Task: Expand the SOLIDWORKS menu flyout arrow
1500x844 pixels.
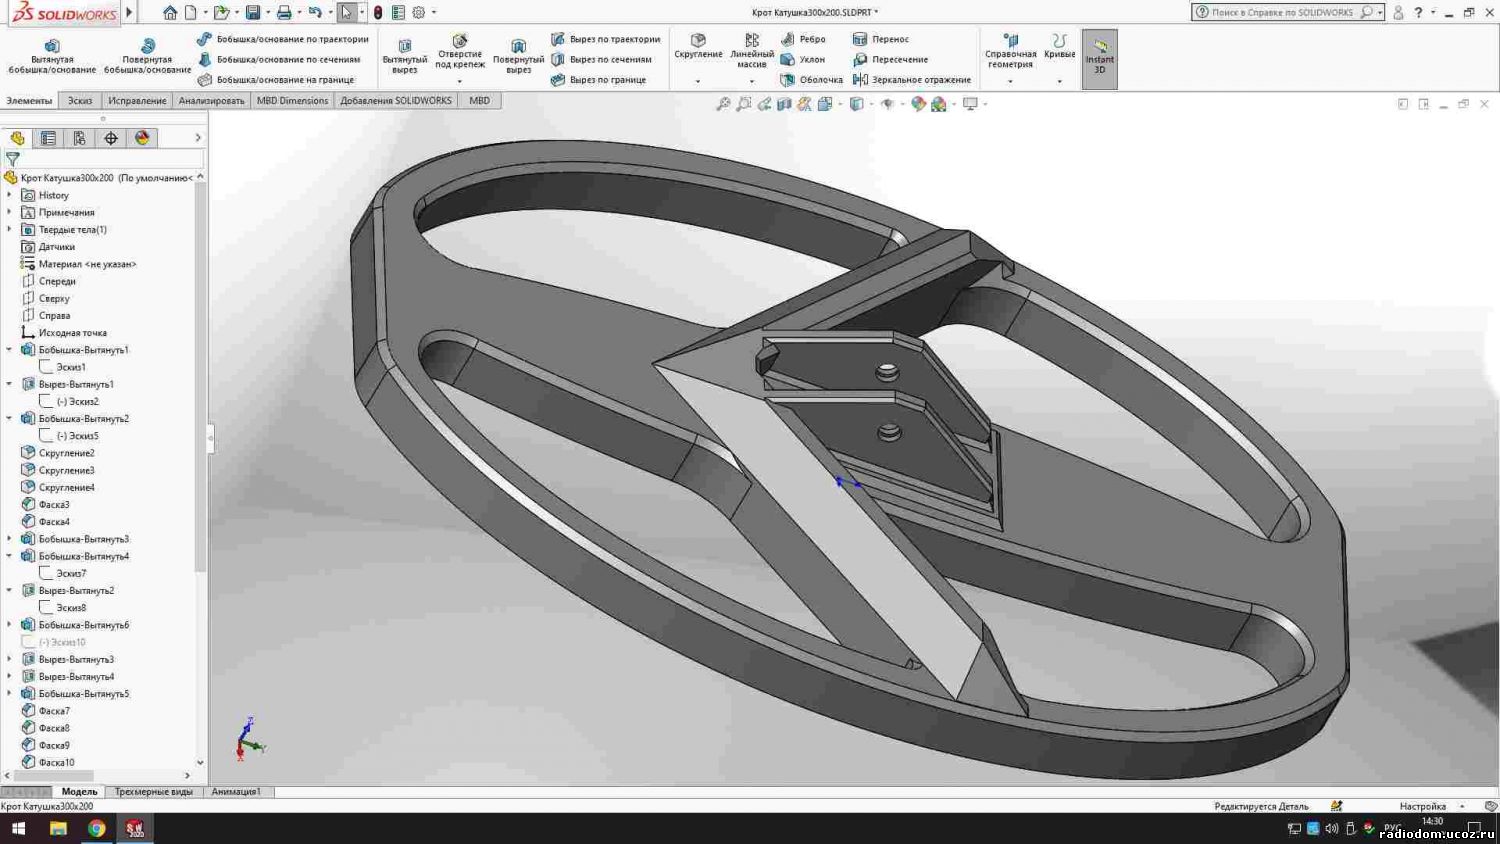Action: 130,12
